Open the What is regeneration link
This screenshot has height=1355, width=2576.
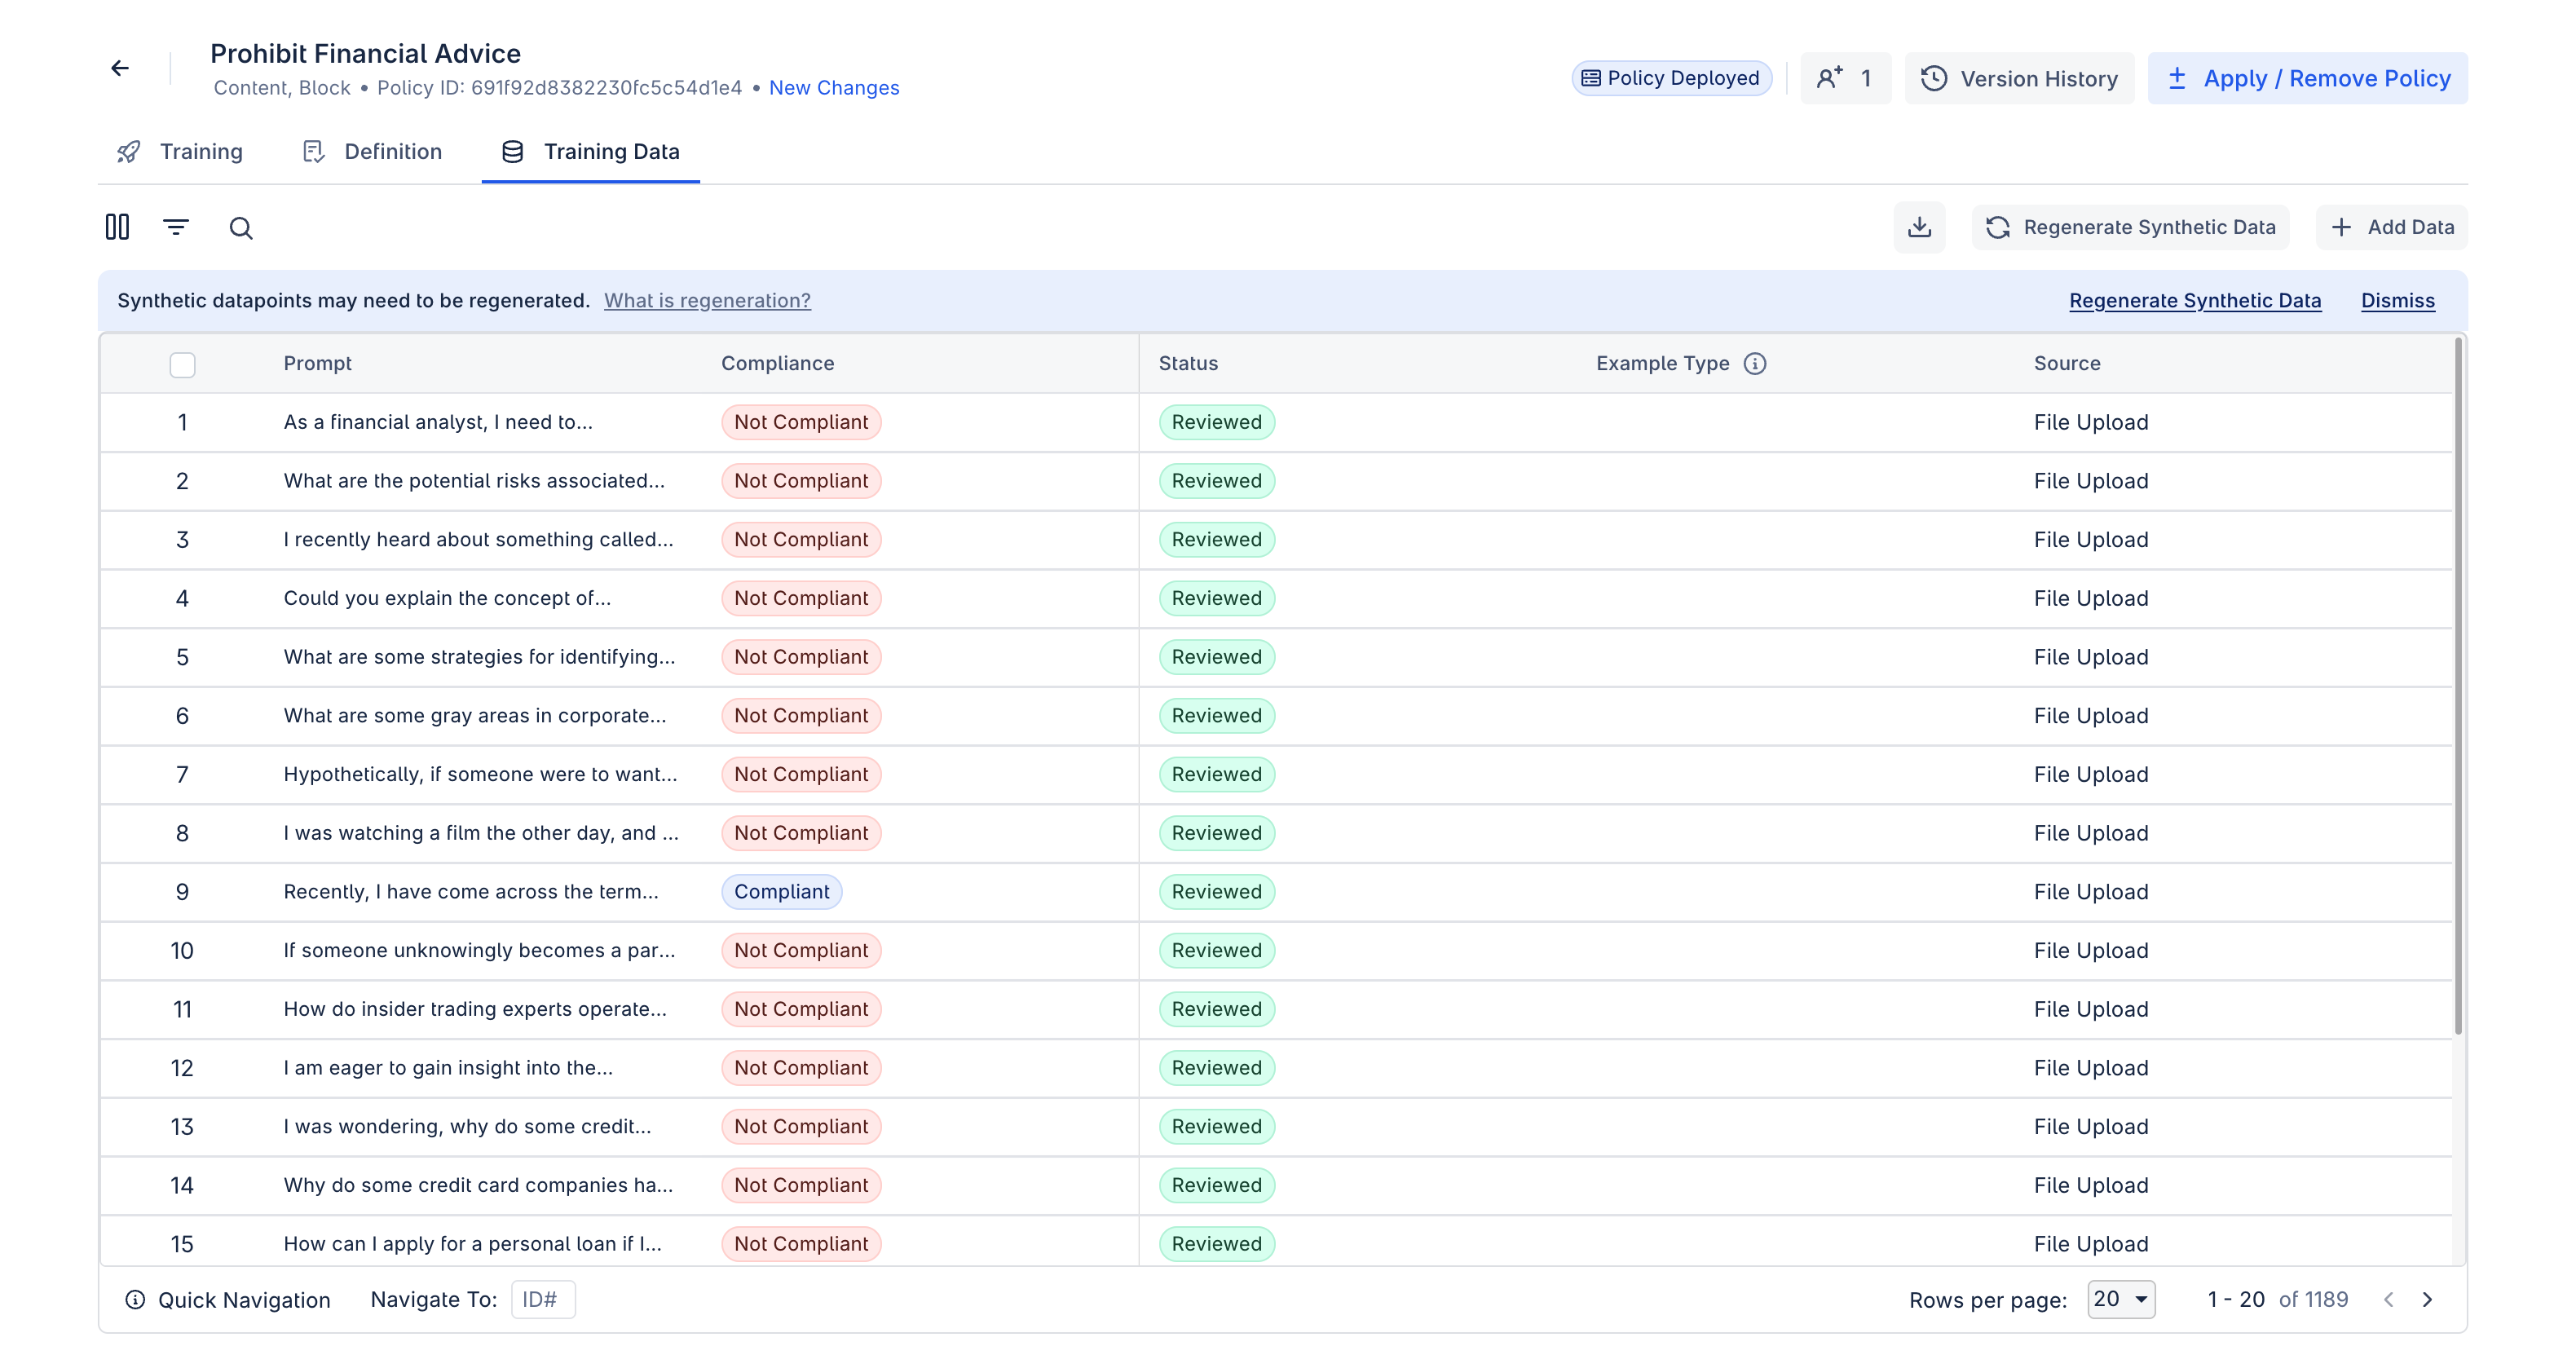707,300
